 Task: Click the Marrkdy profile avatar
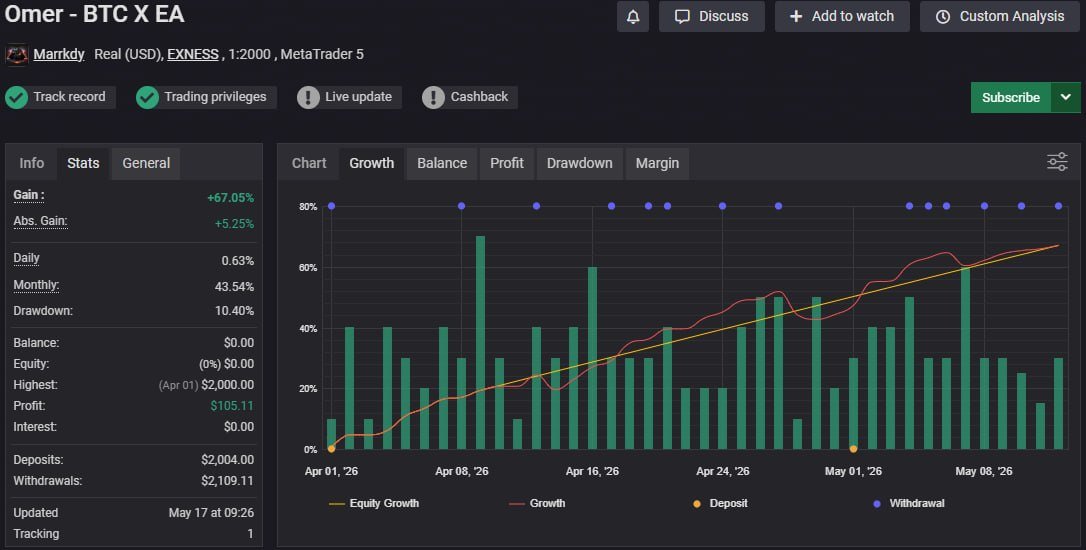point(17,55)
